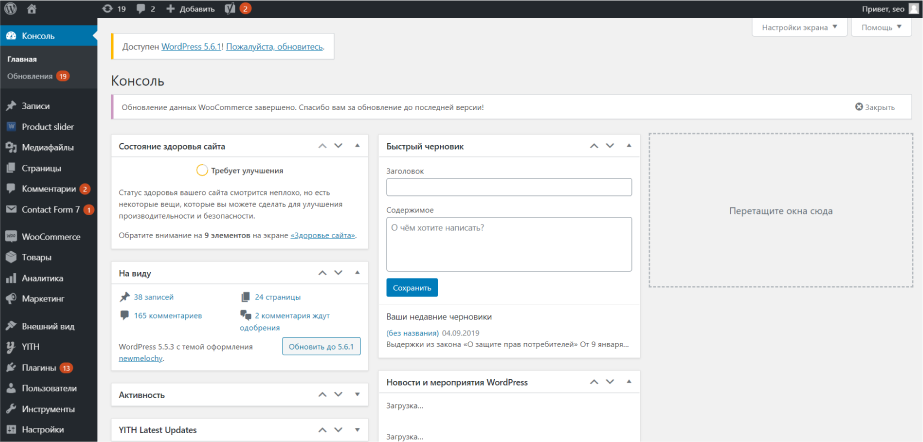
Task: Dismiss WooCommerce notice with Закрыть
Action: click(x=875, y=108)
